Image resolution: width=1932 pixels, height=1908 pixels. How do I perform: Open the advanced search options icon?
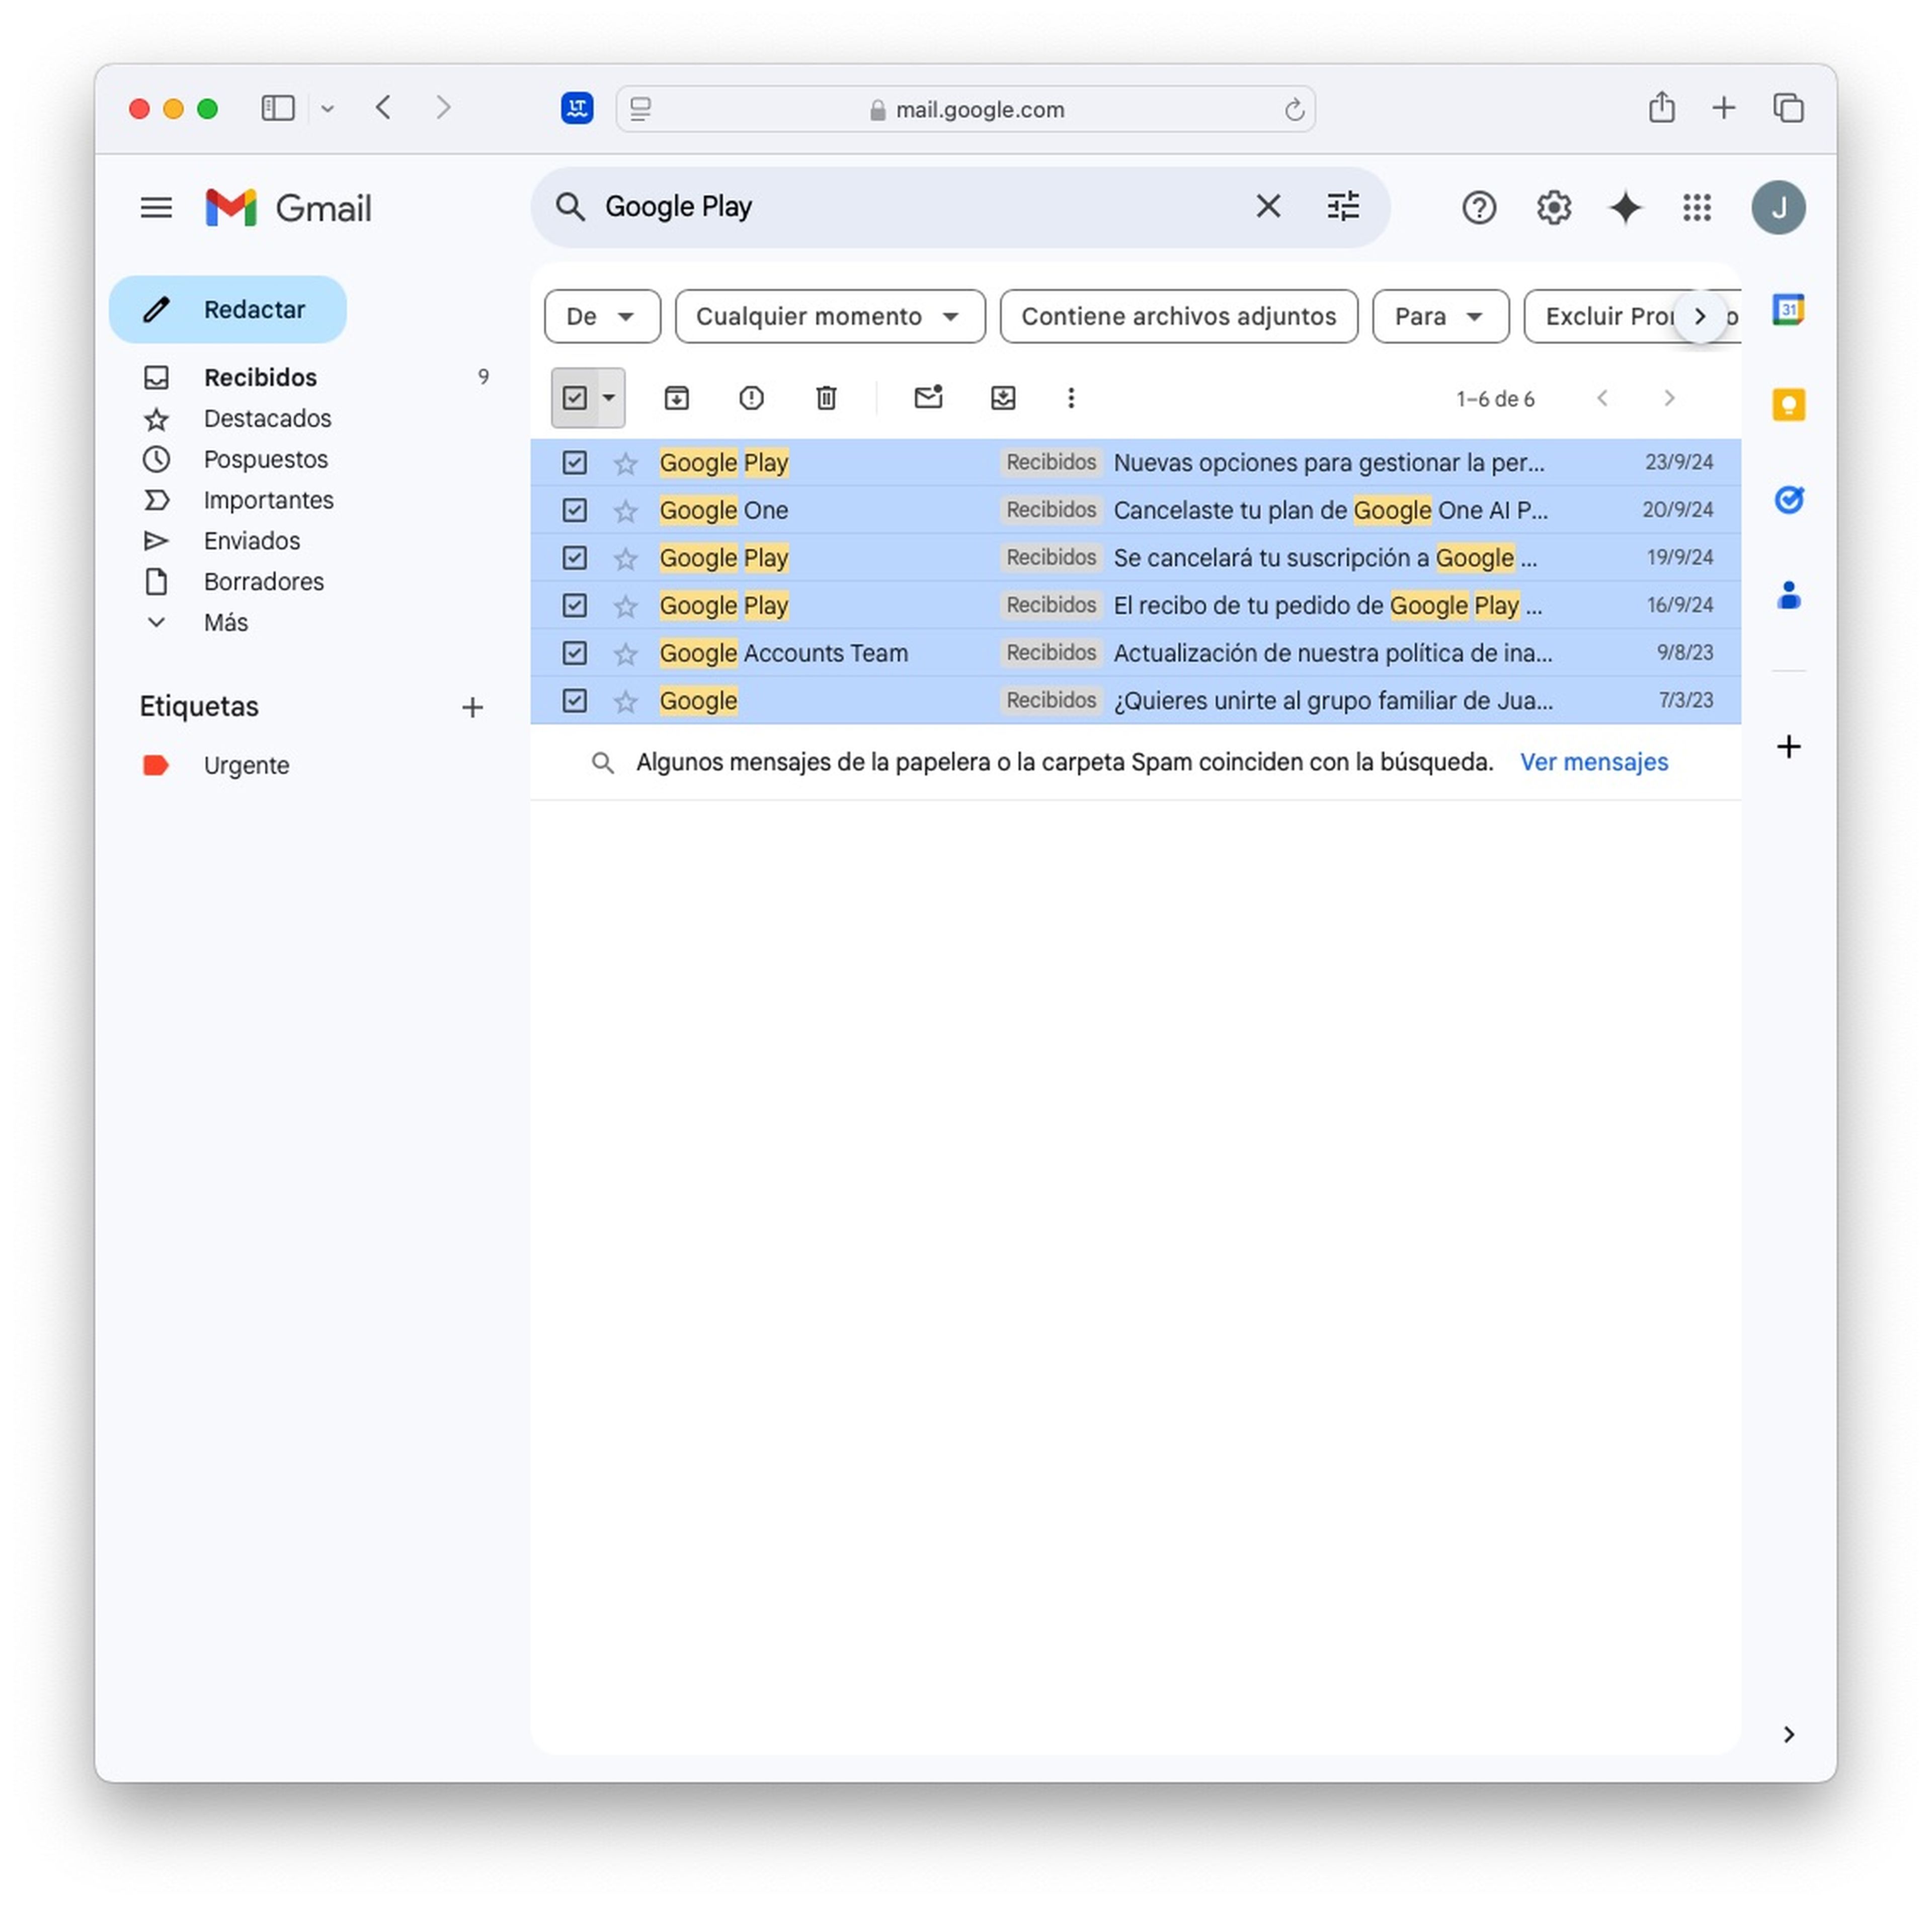[x=1343, y=207]
